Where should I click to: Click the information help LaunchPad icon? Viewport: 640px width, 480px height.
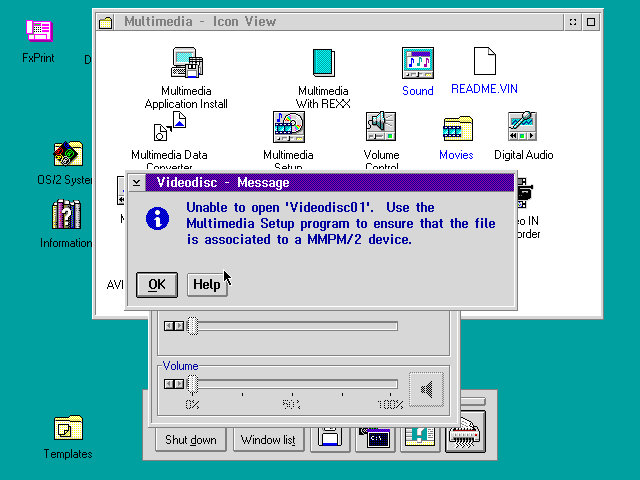(x=420, y=438)
